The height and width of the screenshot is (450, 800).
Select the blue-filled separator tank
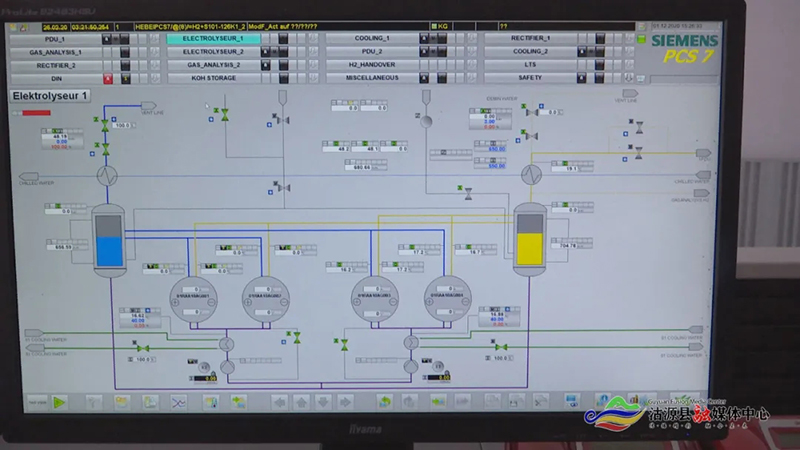(106, 241)
